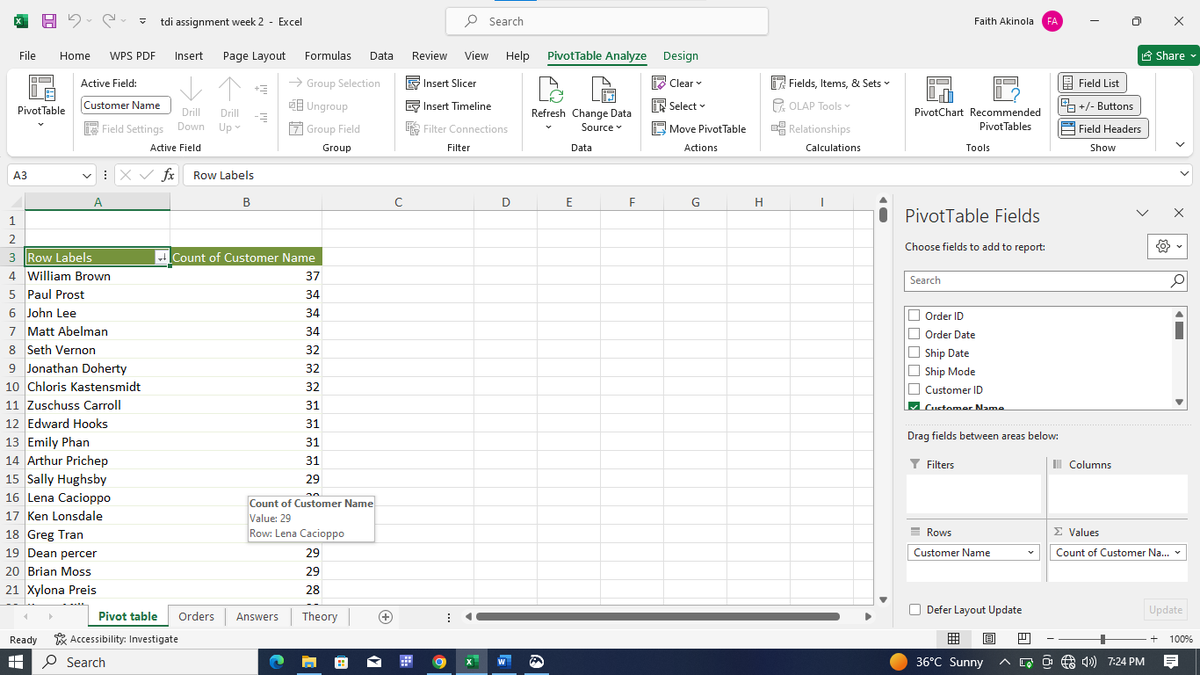Enable Defer Layout Update checkbox
Viewport: 1200px width, 675px height.
pos(915,610)
